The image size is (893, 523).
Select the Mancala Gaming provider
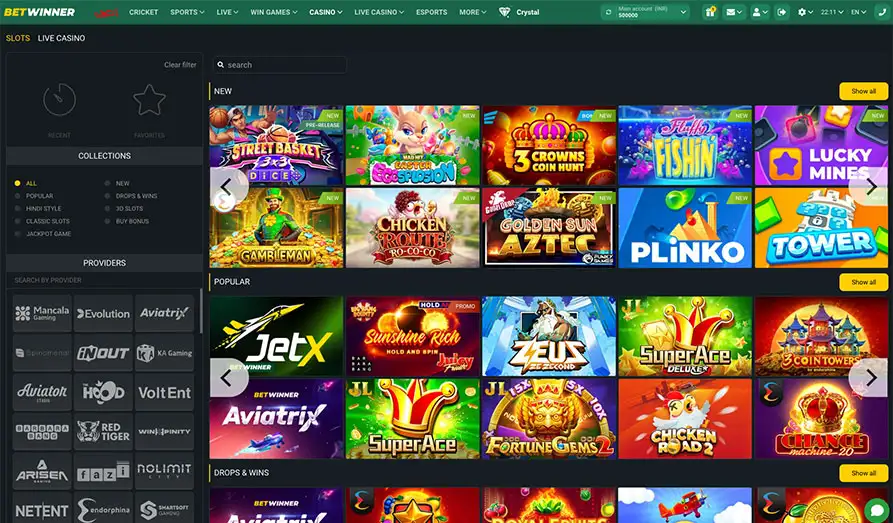click(42, 313)
